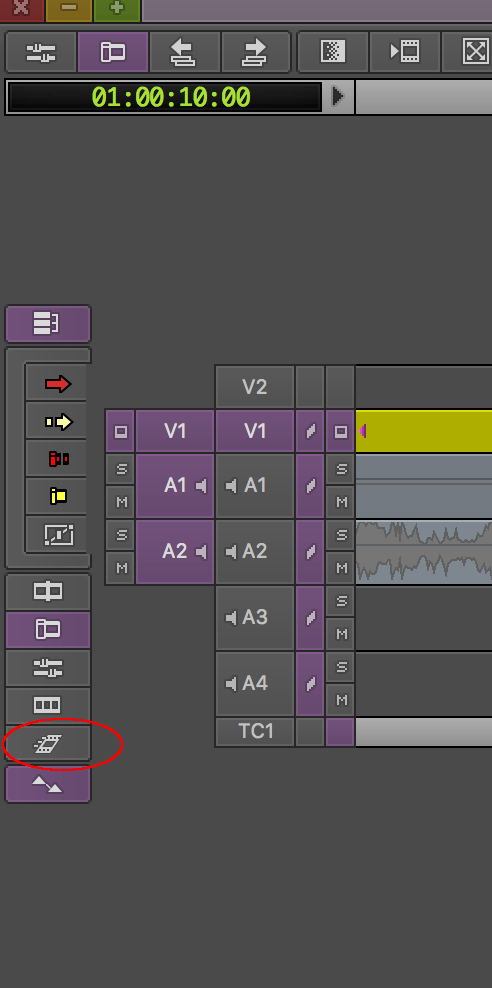Click the purple up-down arrows button at the palette bottom
The image size is (492, 988).
(x=48, y=784)
